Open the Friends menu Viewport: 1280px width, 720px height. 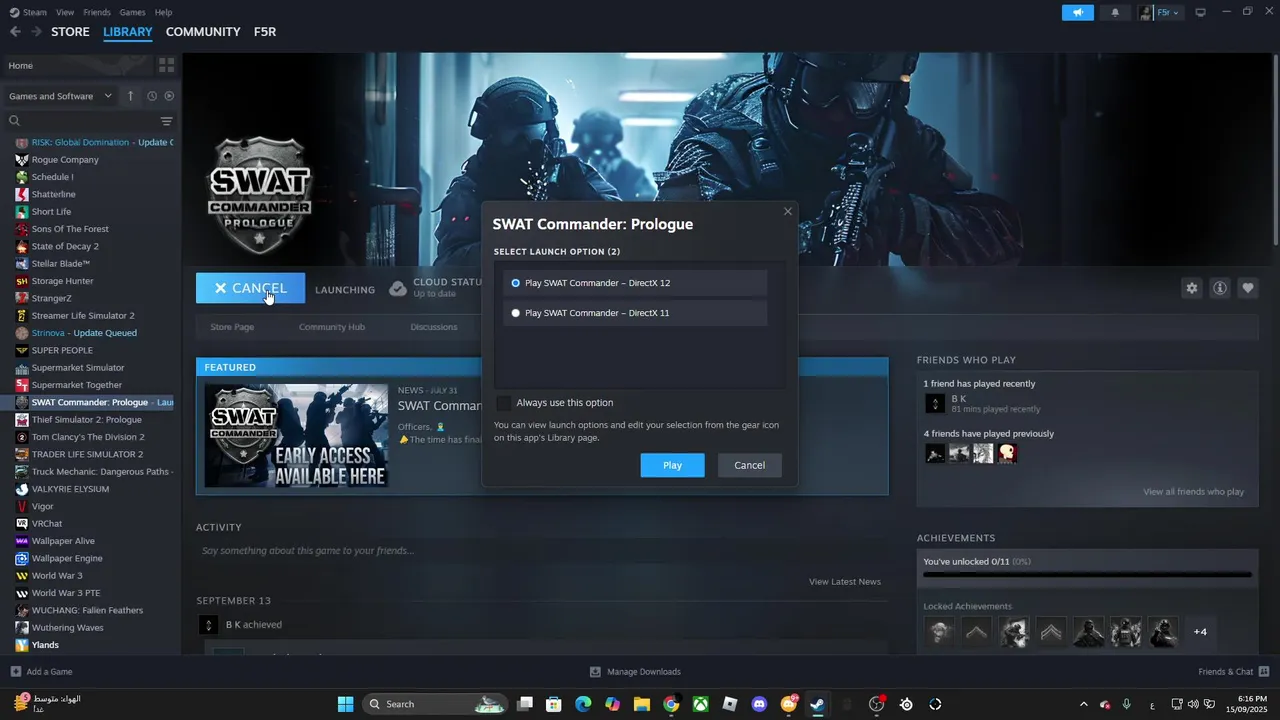pyautogui.click(x=97, y=12)
